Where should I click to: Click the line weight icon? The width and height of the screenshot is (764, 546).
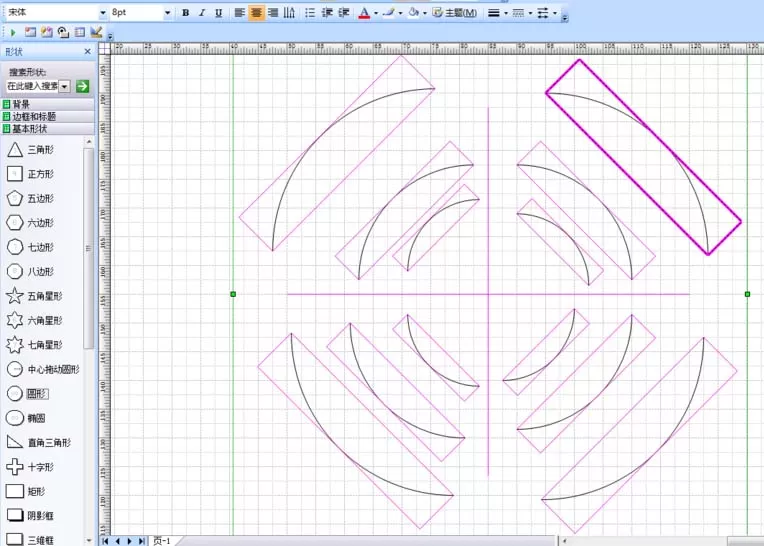[494, 13]
